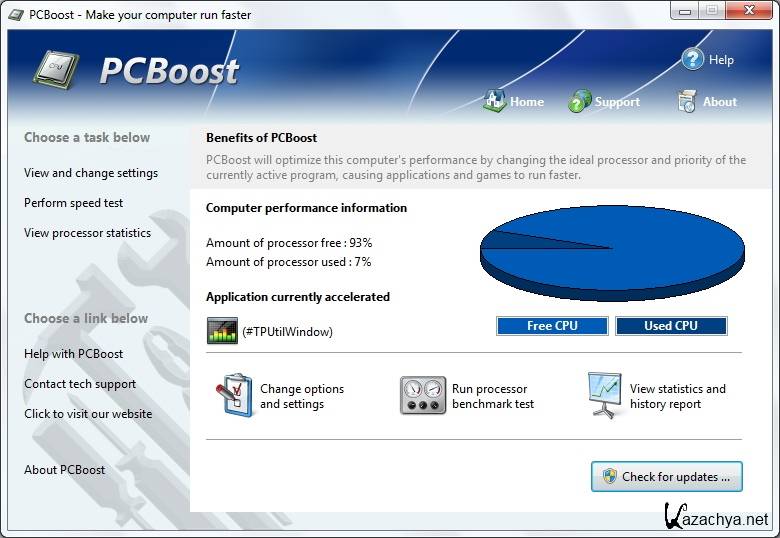This screenshot has width=780, height=538.
Task: Click the Support globe icon
Action: tap(580, 101)
